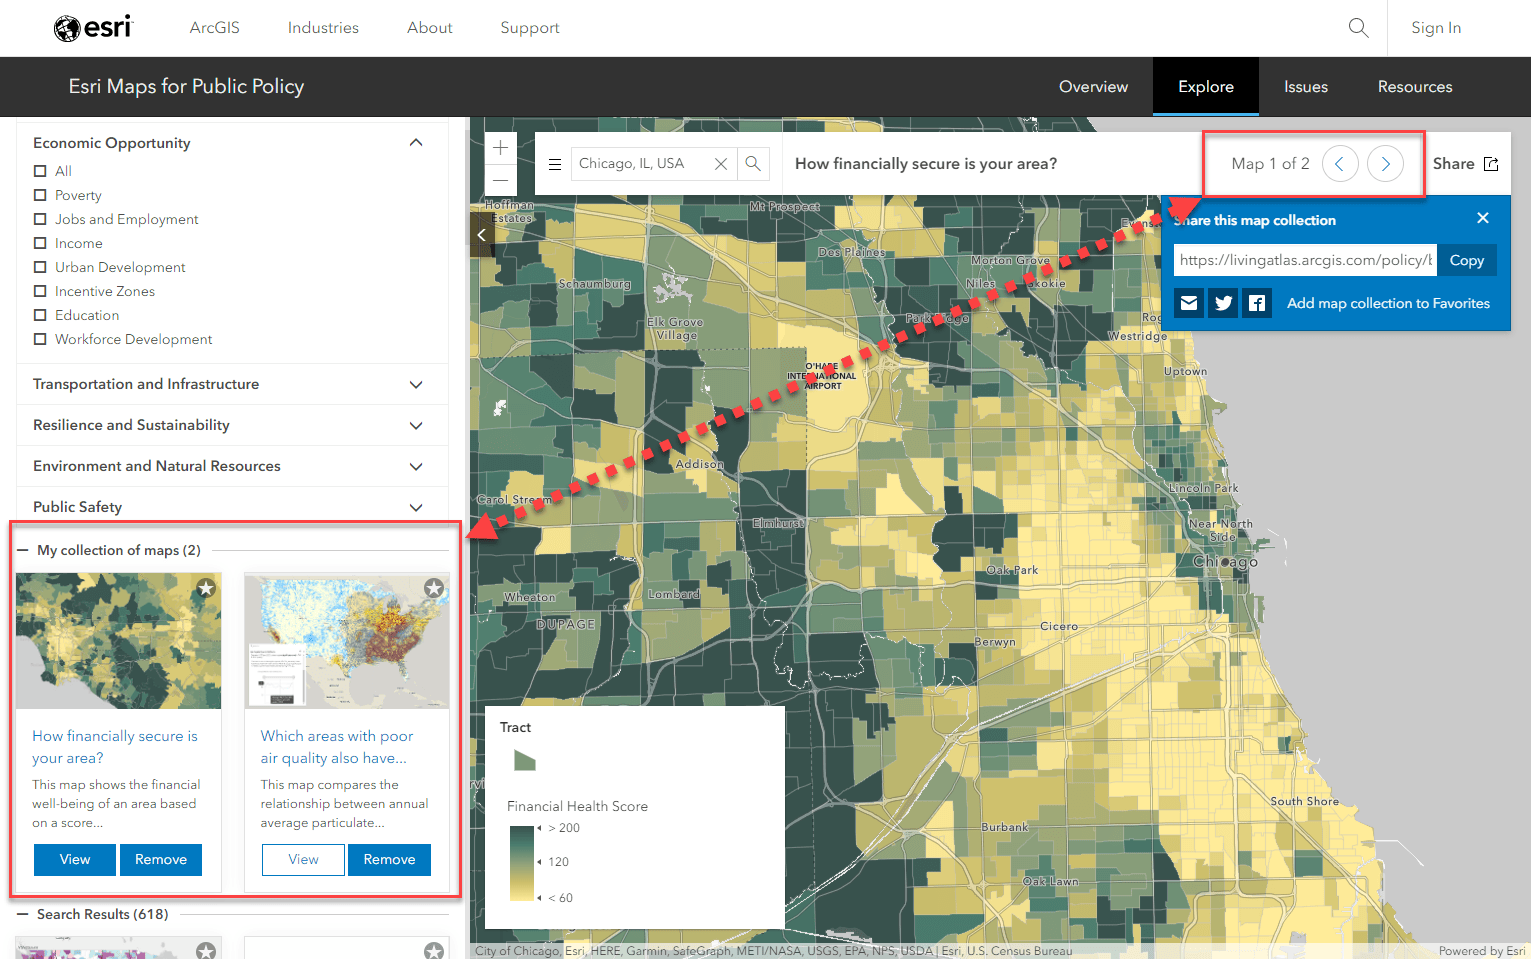Open the air quality map thumbnail
Image resolution: width=1531 pixels, height=959 pixels.
point(347,641)
